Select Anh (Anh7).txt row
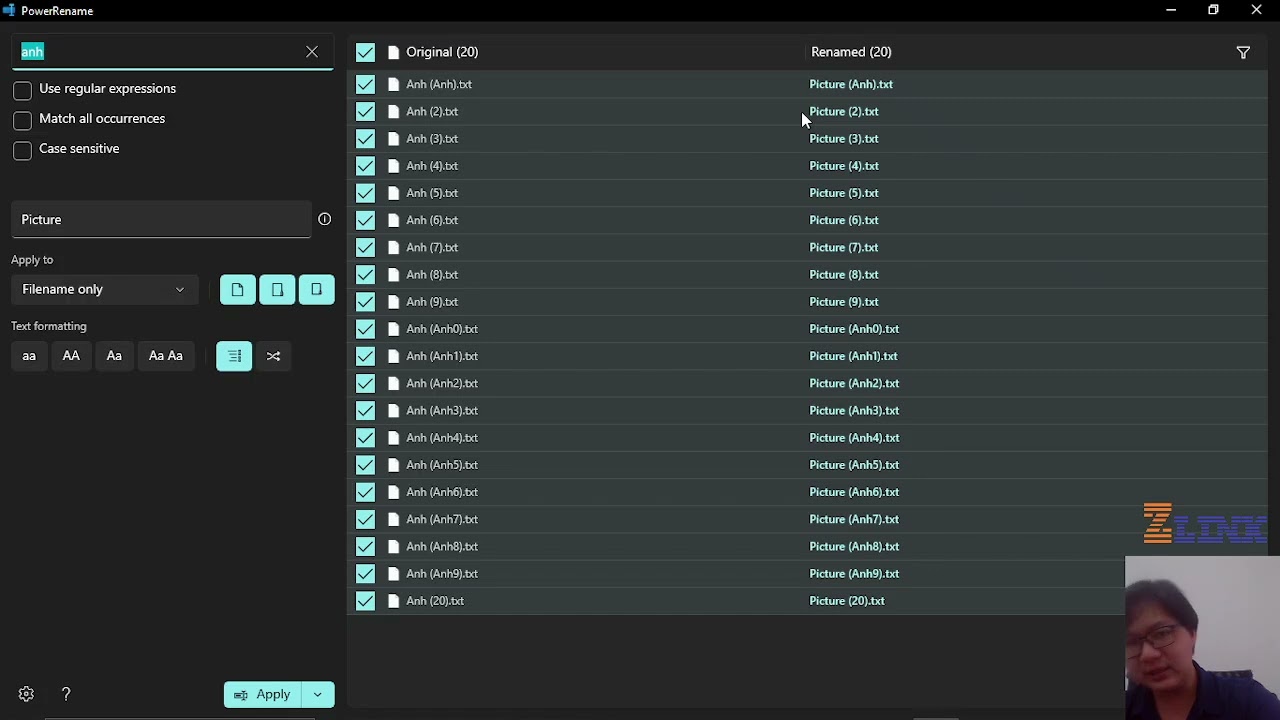This screenshot has height=720, width=1280. tap(807, 519)
